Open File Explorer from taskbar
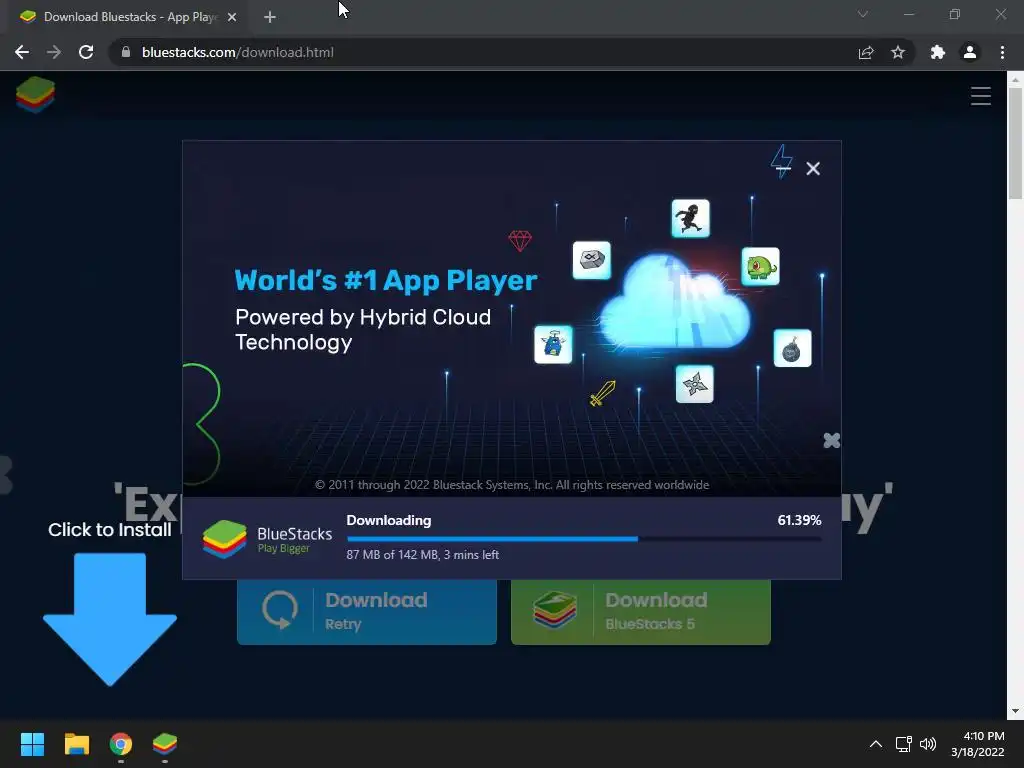 pos(76,744)
